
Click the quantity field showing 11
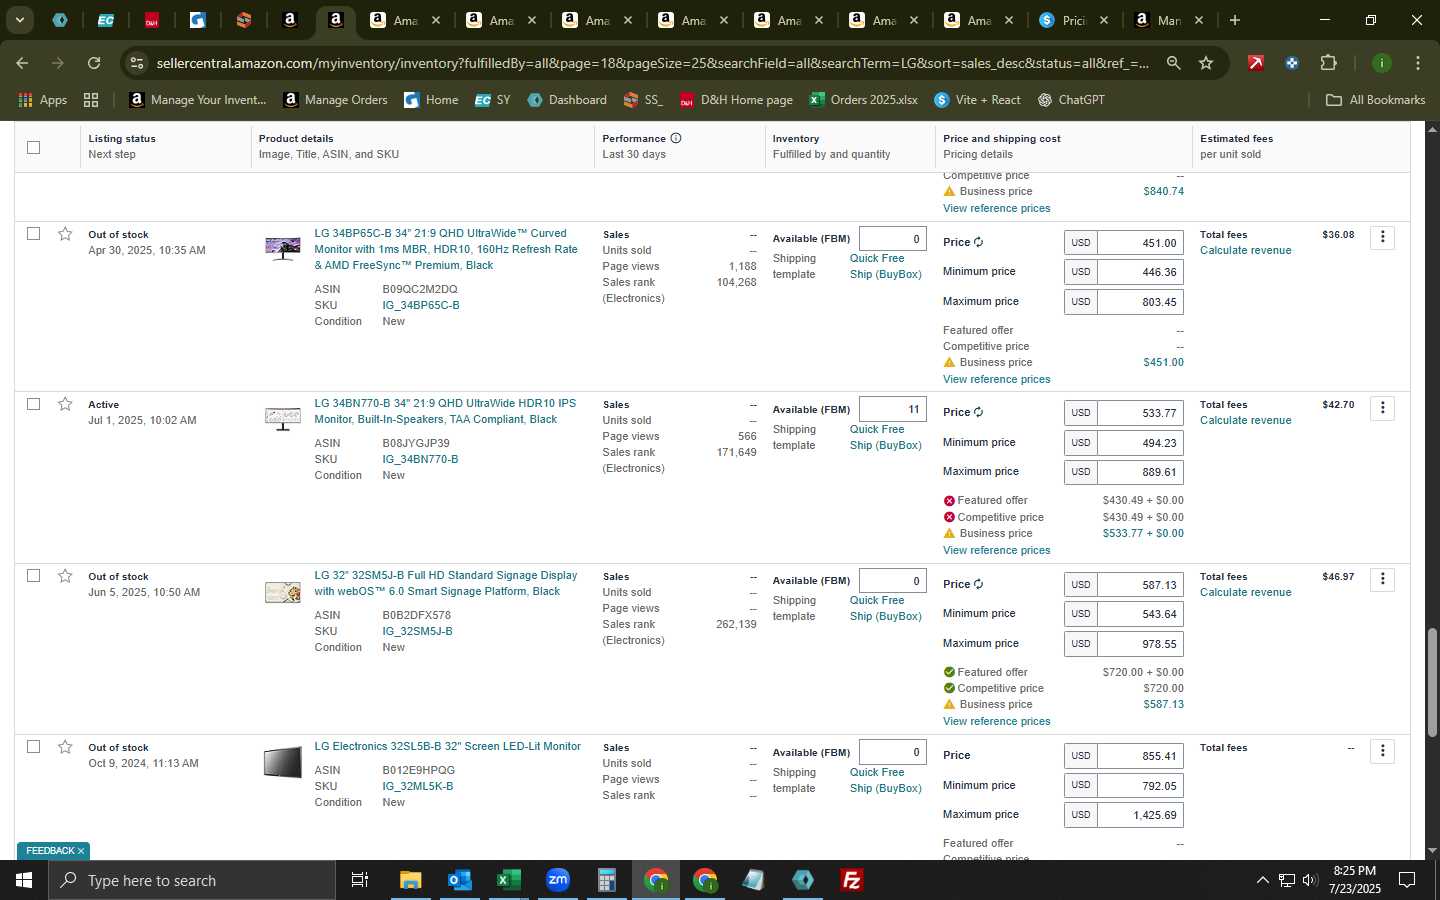[892, 409]
